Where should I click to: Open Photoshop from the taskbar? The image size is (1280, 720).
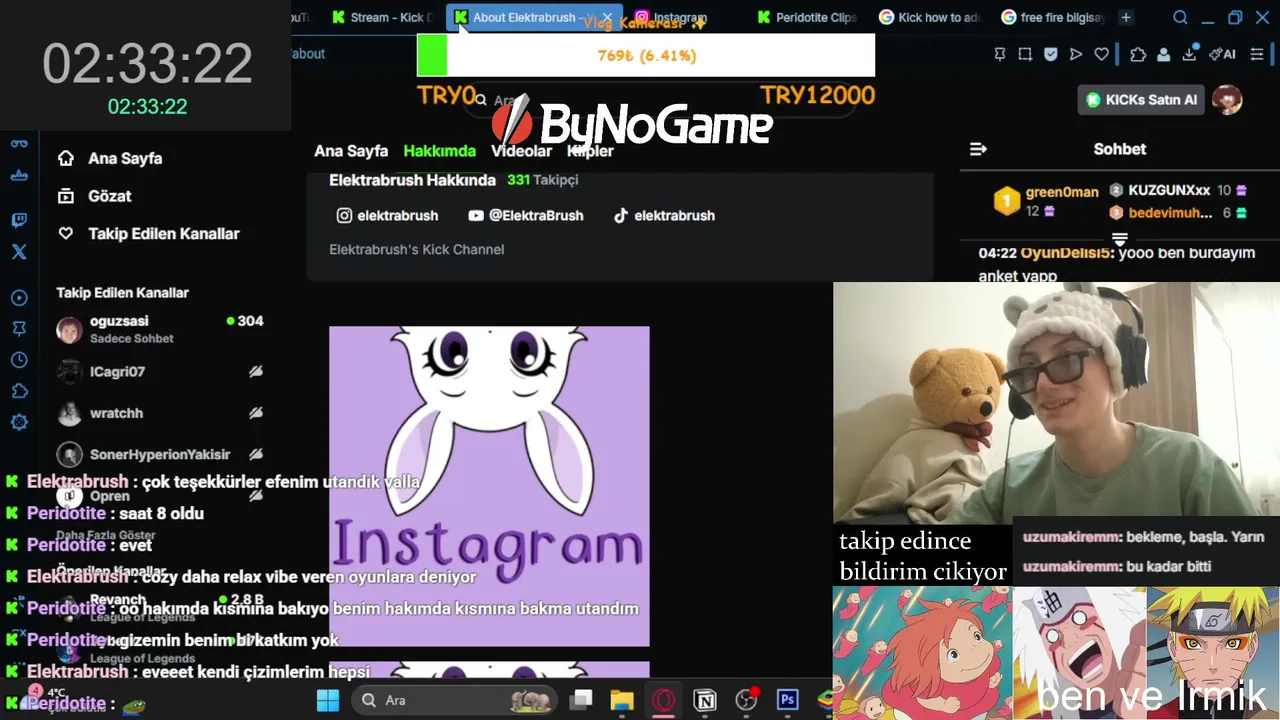click(x=788, y=700)
